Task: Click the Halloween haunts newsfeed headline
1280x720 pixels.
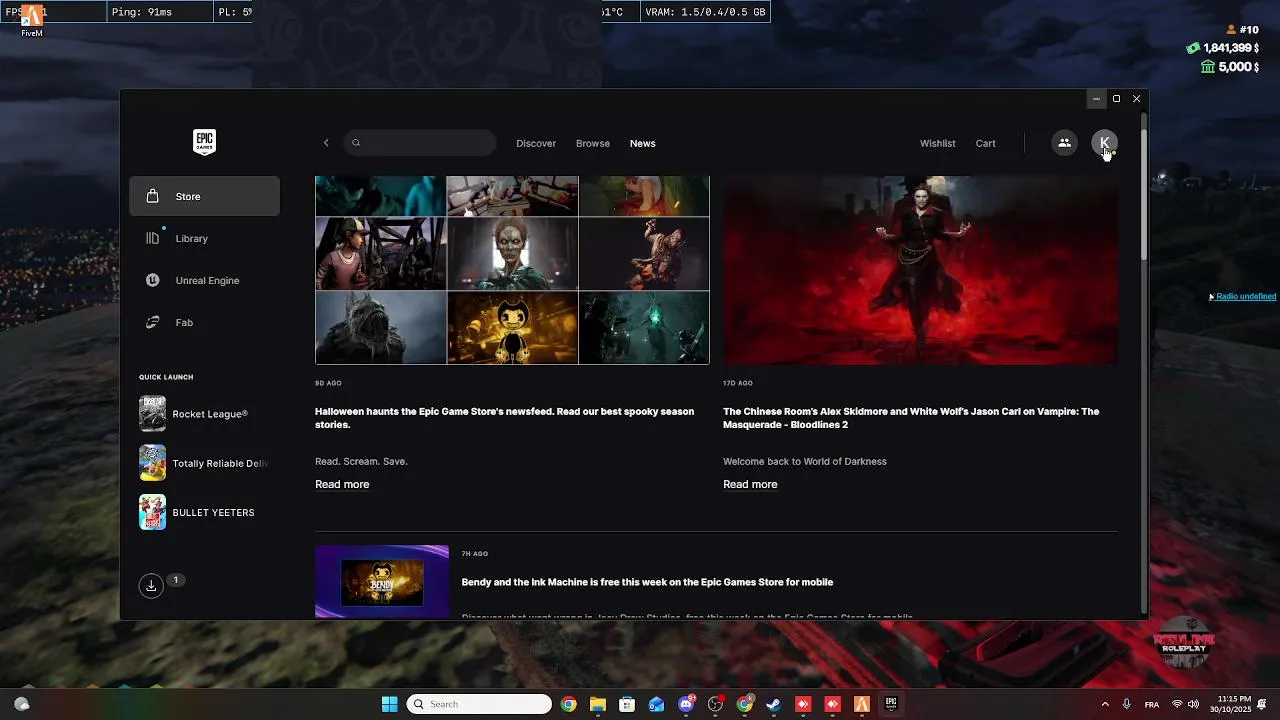Action: (x=505, y=418)
